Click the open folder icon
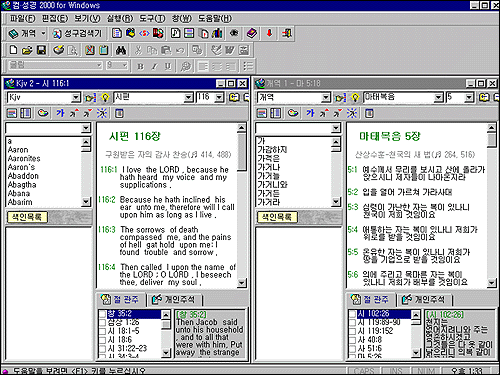Viewport: 500px width, 375px height. (27, 50)
